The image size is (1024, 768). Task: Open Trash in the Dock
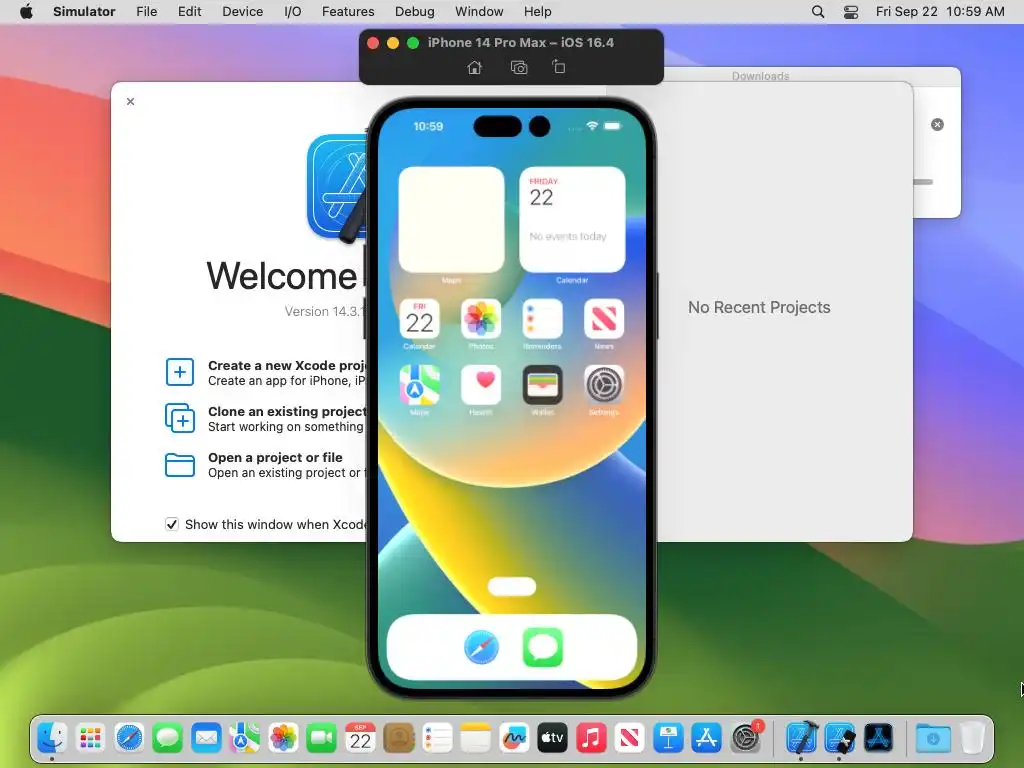(972, 738)
